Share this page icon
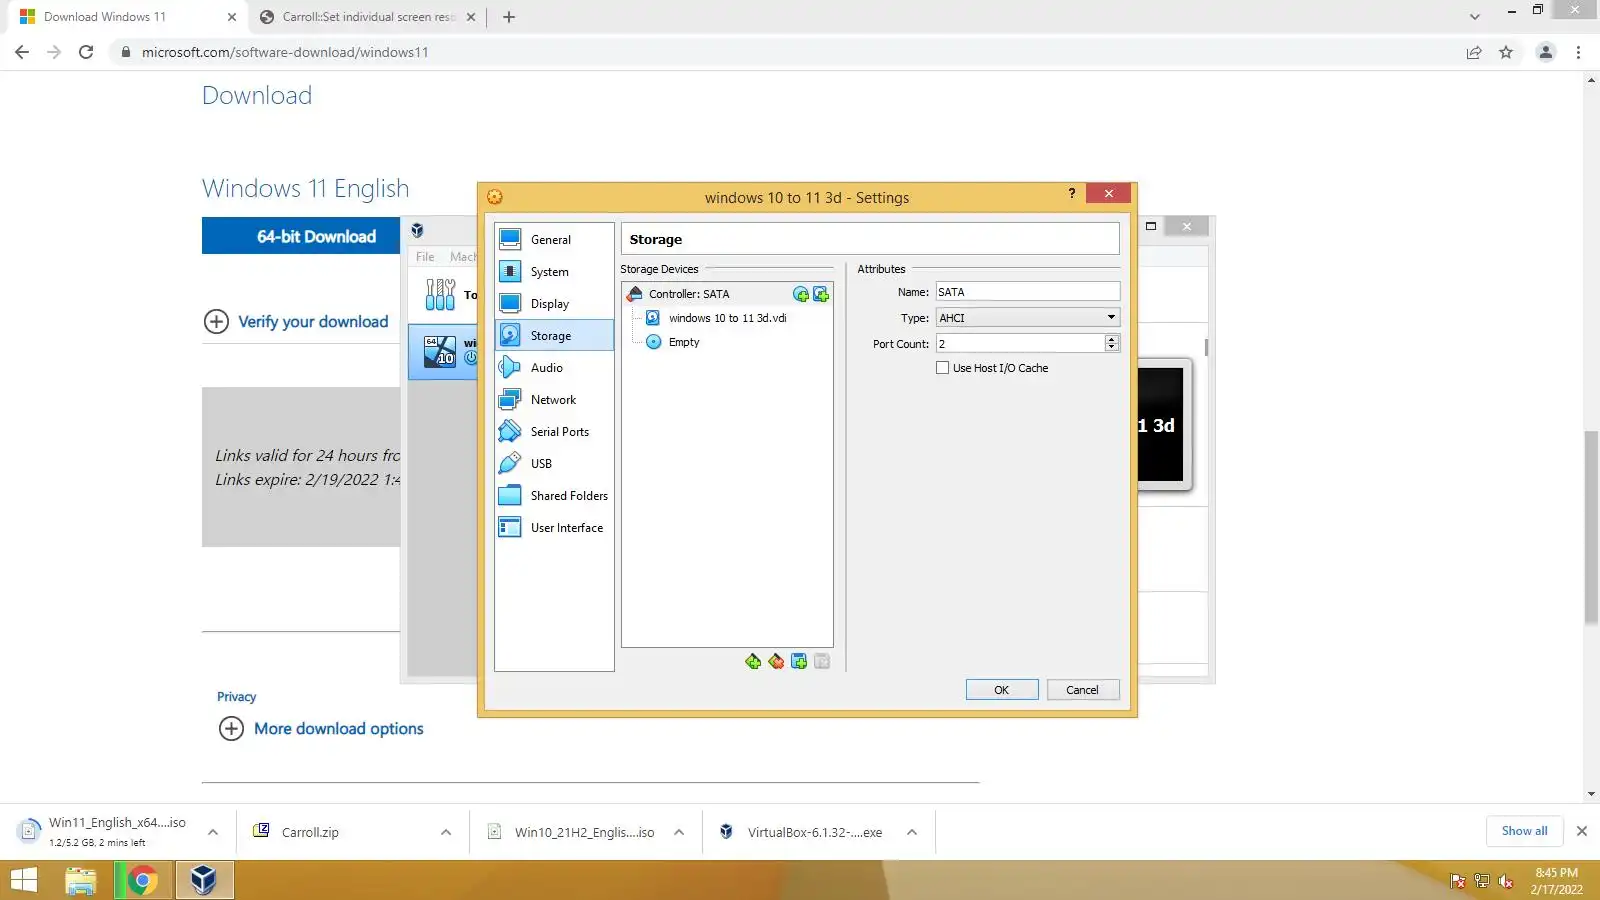The width and height of the screenshot is (1600, 900). coord(1474,52)
